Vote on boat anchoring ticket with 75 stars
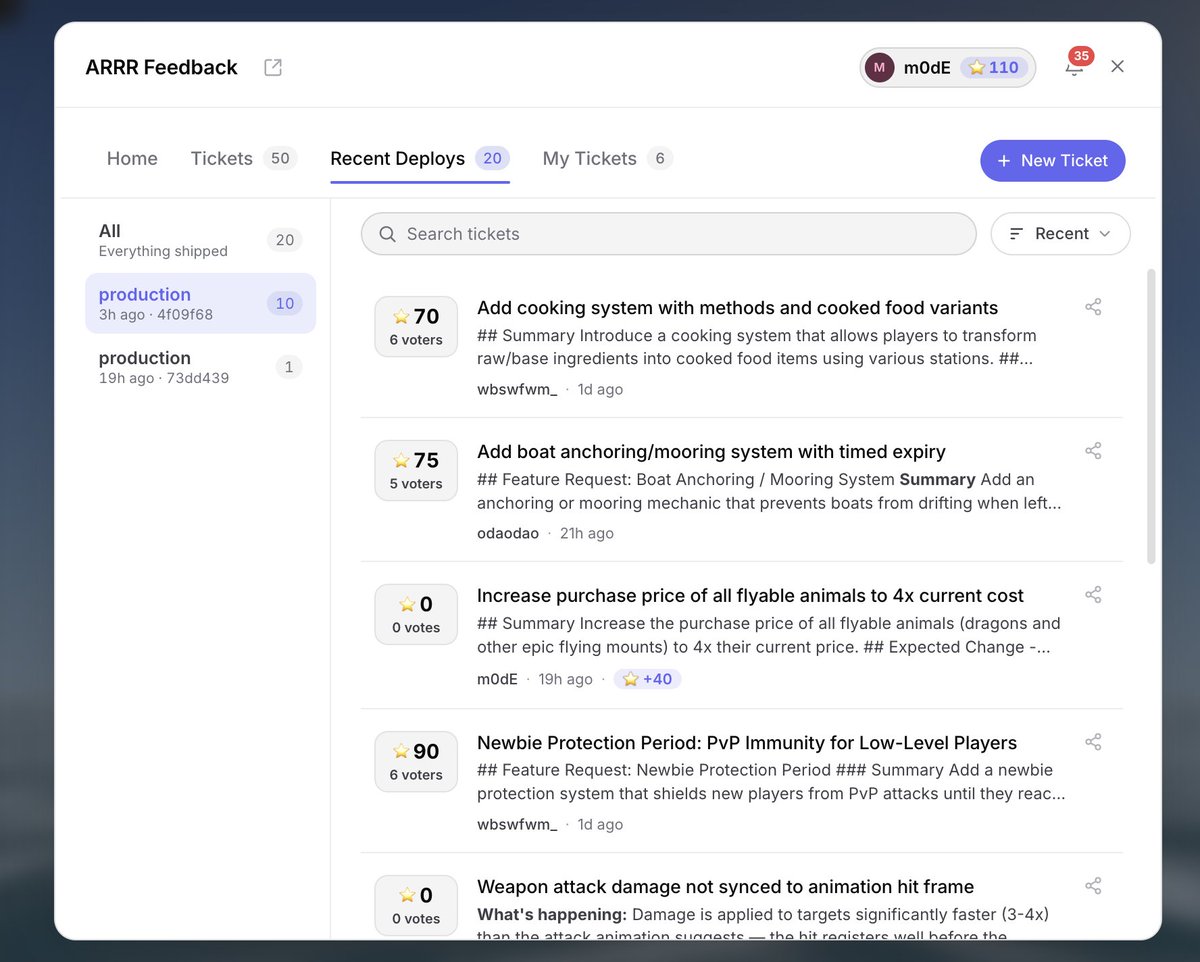This screenshot has width=1200, height=962. click(416, 471)
